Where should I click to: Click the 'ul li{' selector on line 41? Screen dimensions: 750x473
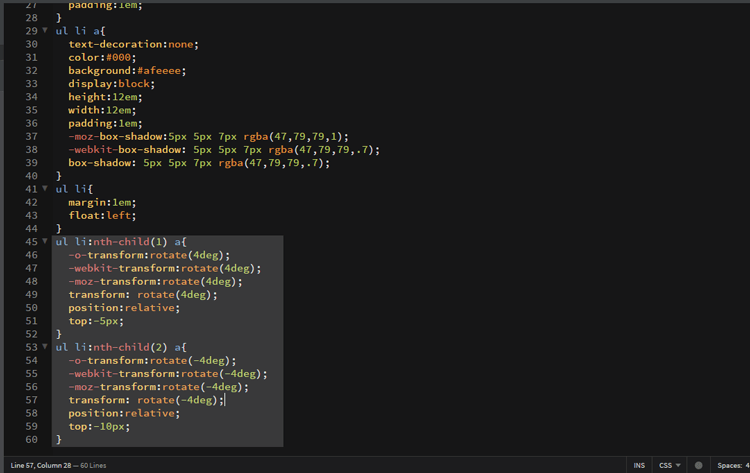pos(74,189)
